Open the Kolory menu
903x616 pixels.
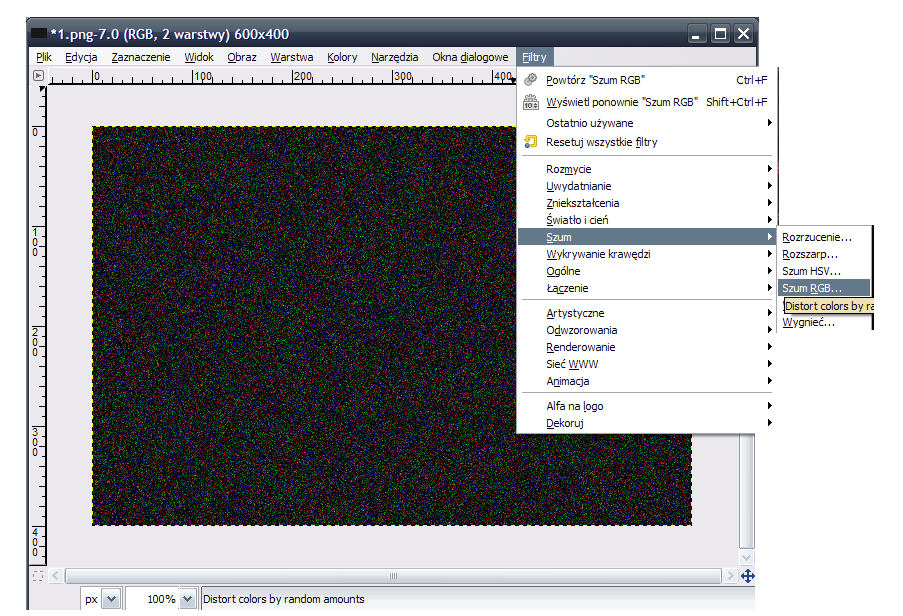pyautogui.click(x=342, y=57)
